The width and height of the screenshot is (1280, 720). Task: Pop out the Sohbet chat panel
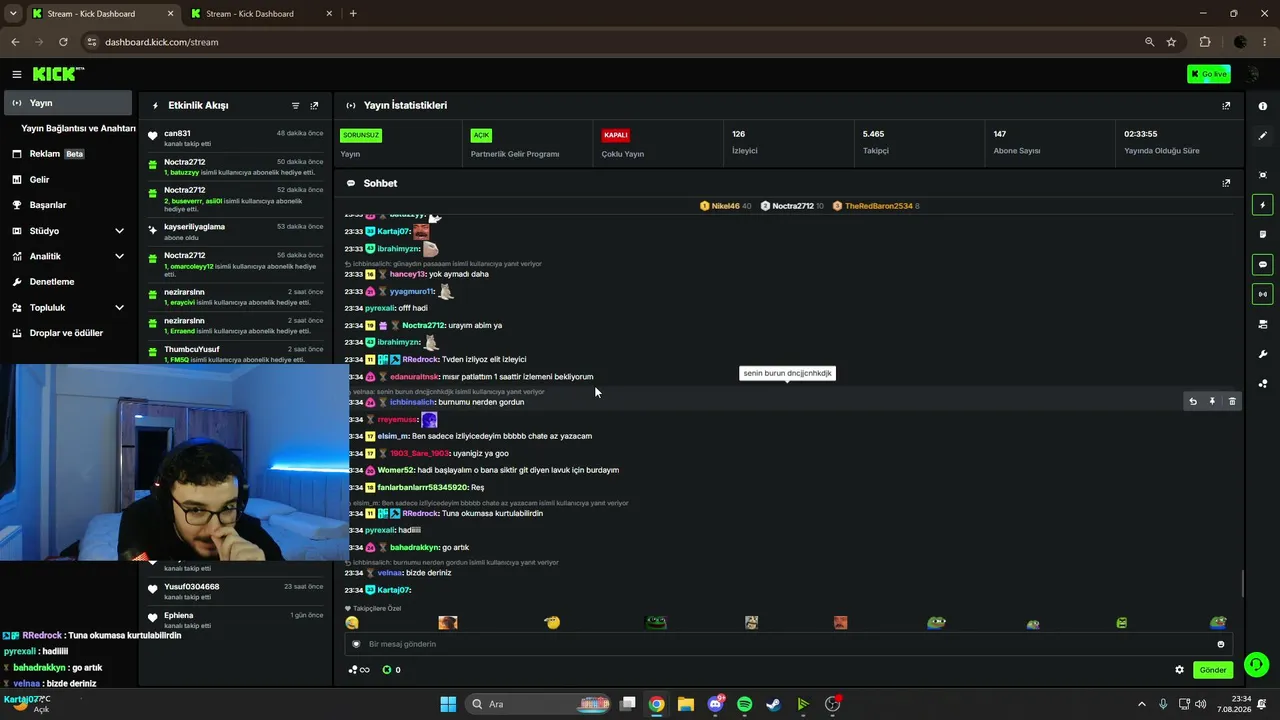[x=1226, y=183]
